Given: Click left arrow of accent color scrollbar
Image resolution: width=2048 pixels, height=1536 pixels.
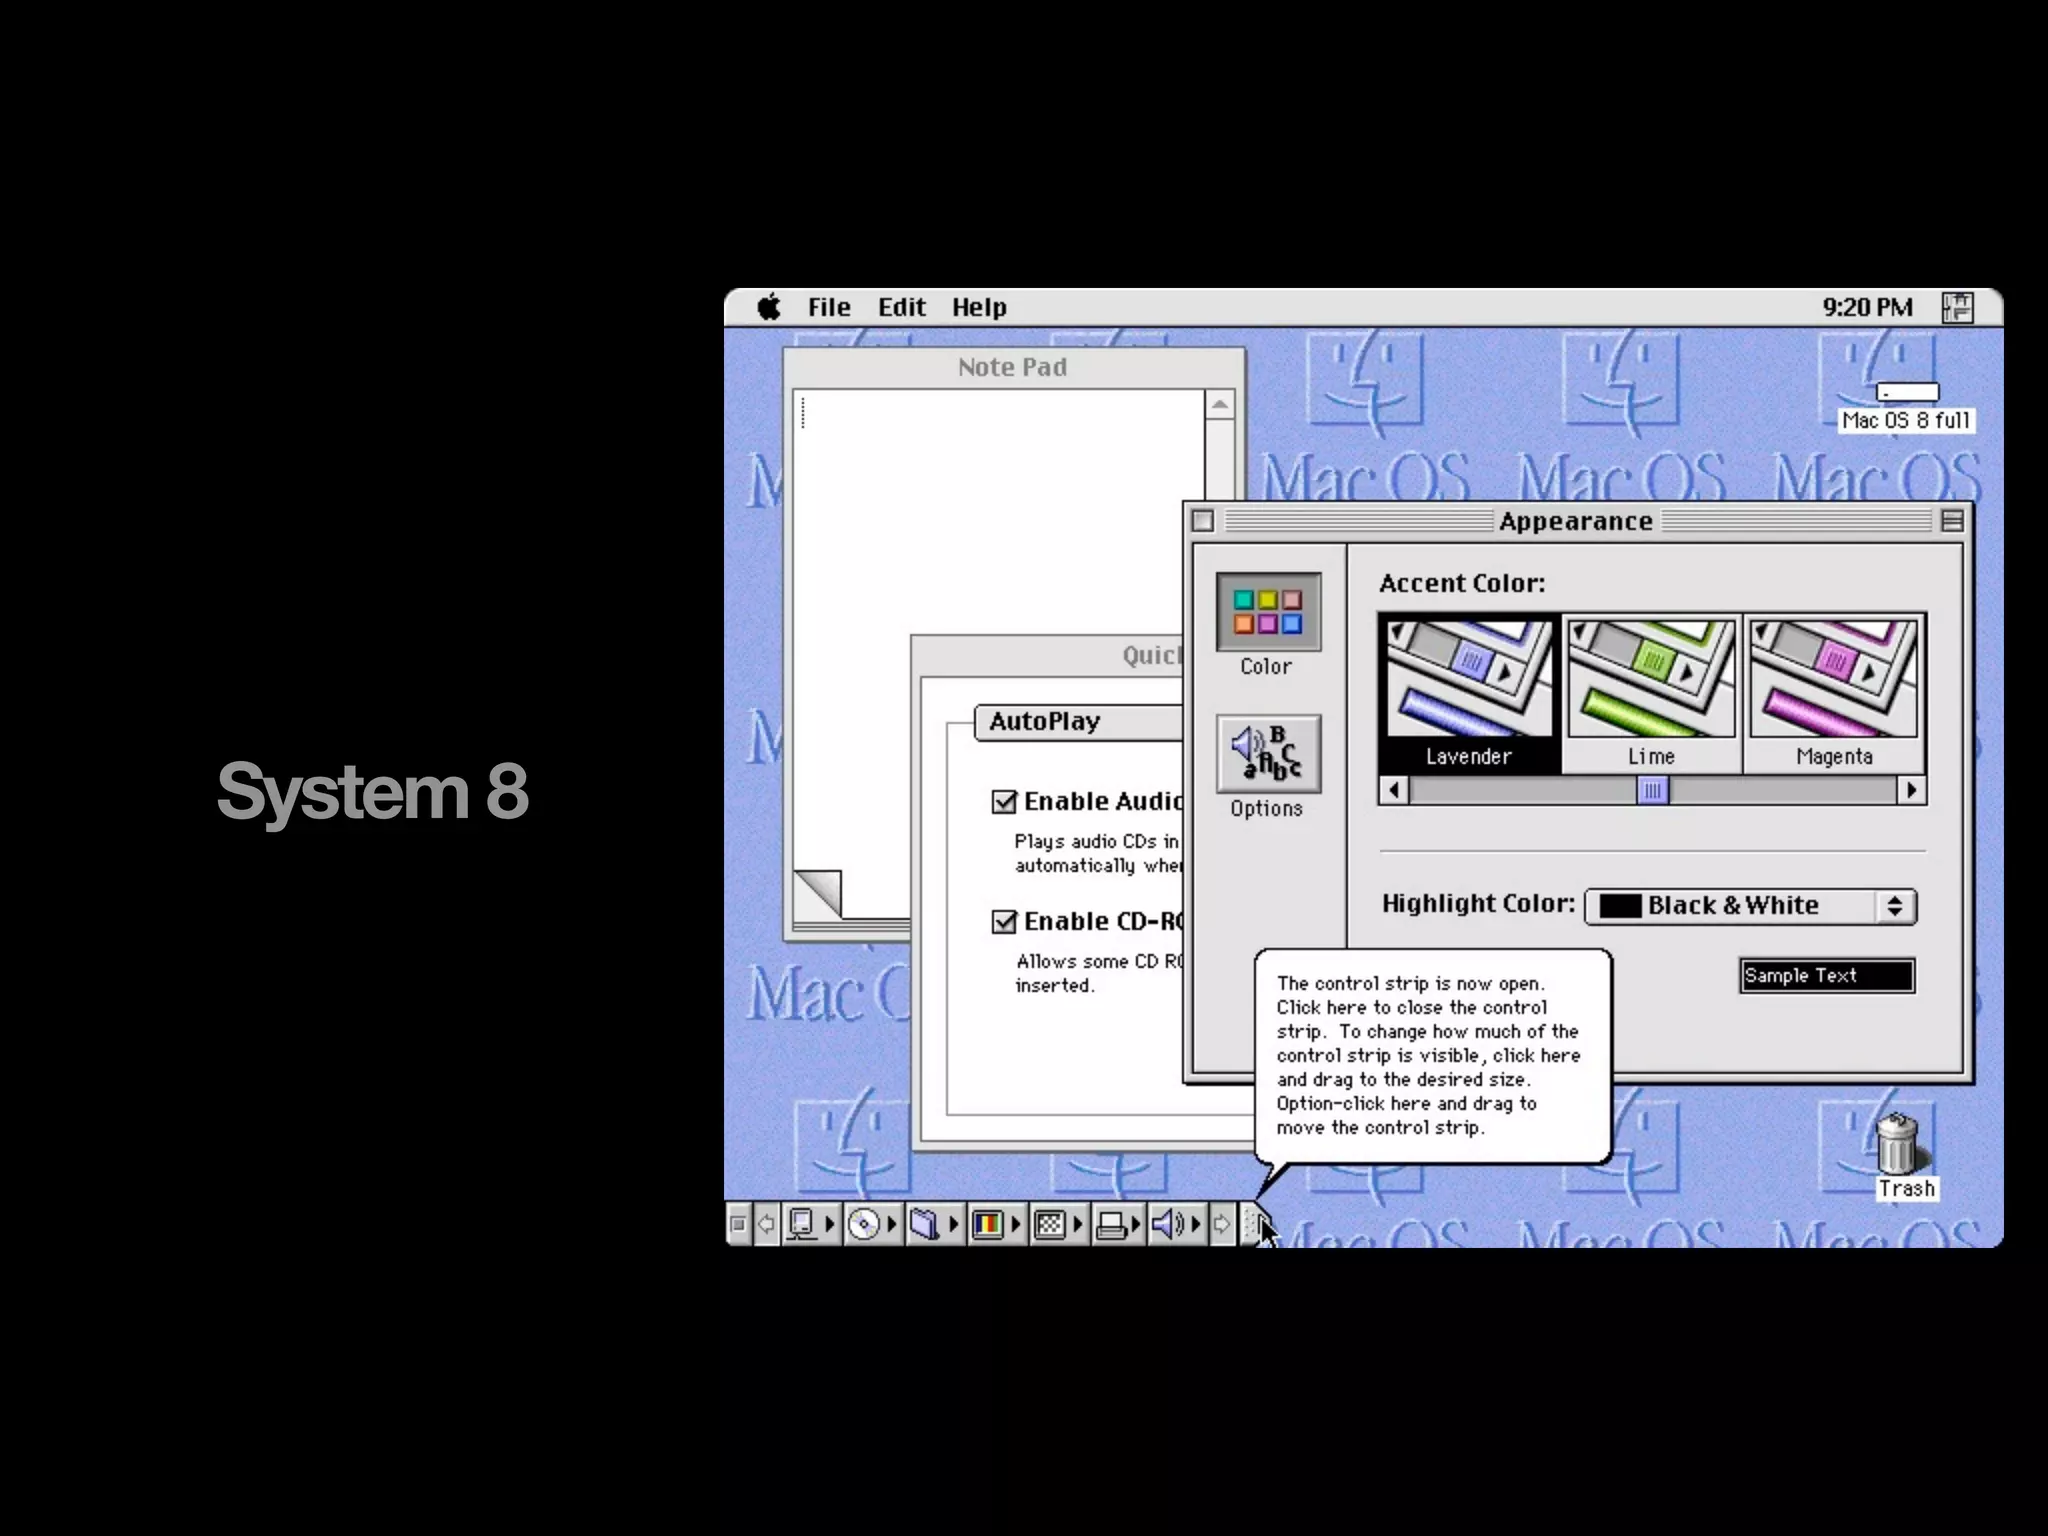Looking at the screenshot, I should tap(1394, 790).
